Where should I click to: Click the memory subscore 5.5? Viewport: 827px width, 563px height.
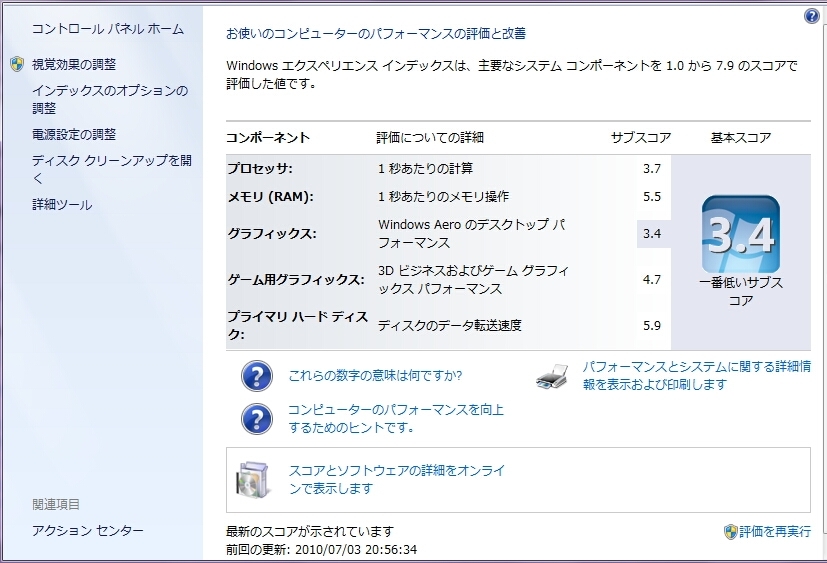[652, 197]
